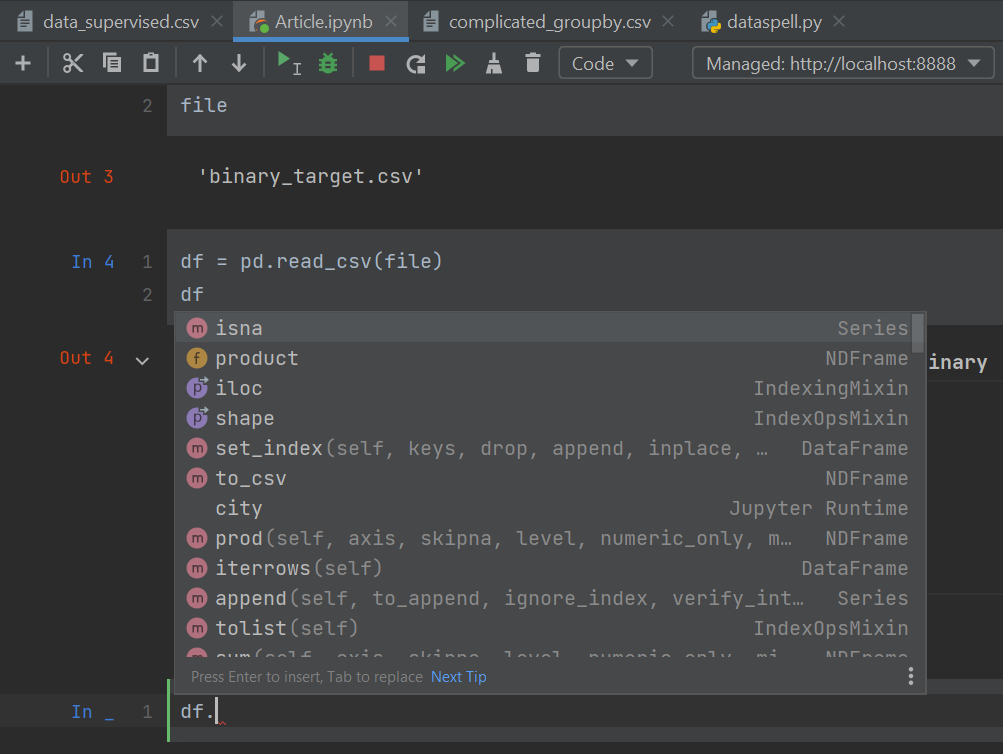Close the Article.ipynb tab
The width and height of the screenshot is (1003, 754).
click(391, 21)
